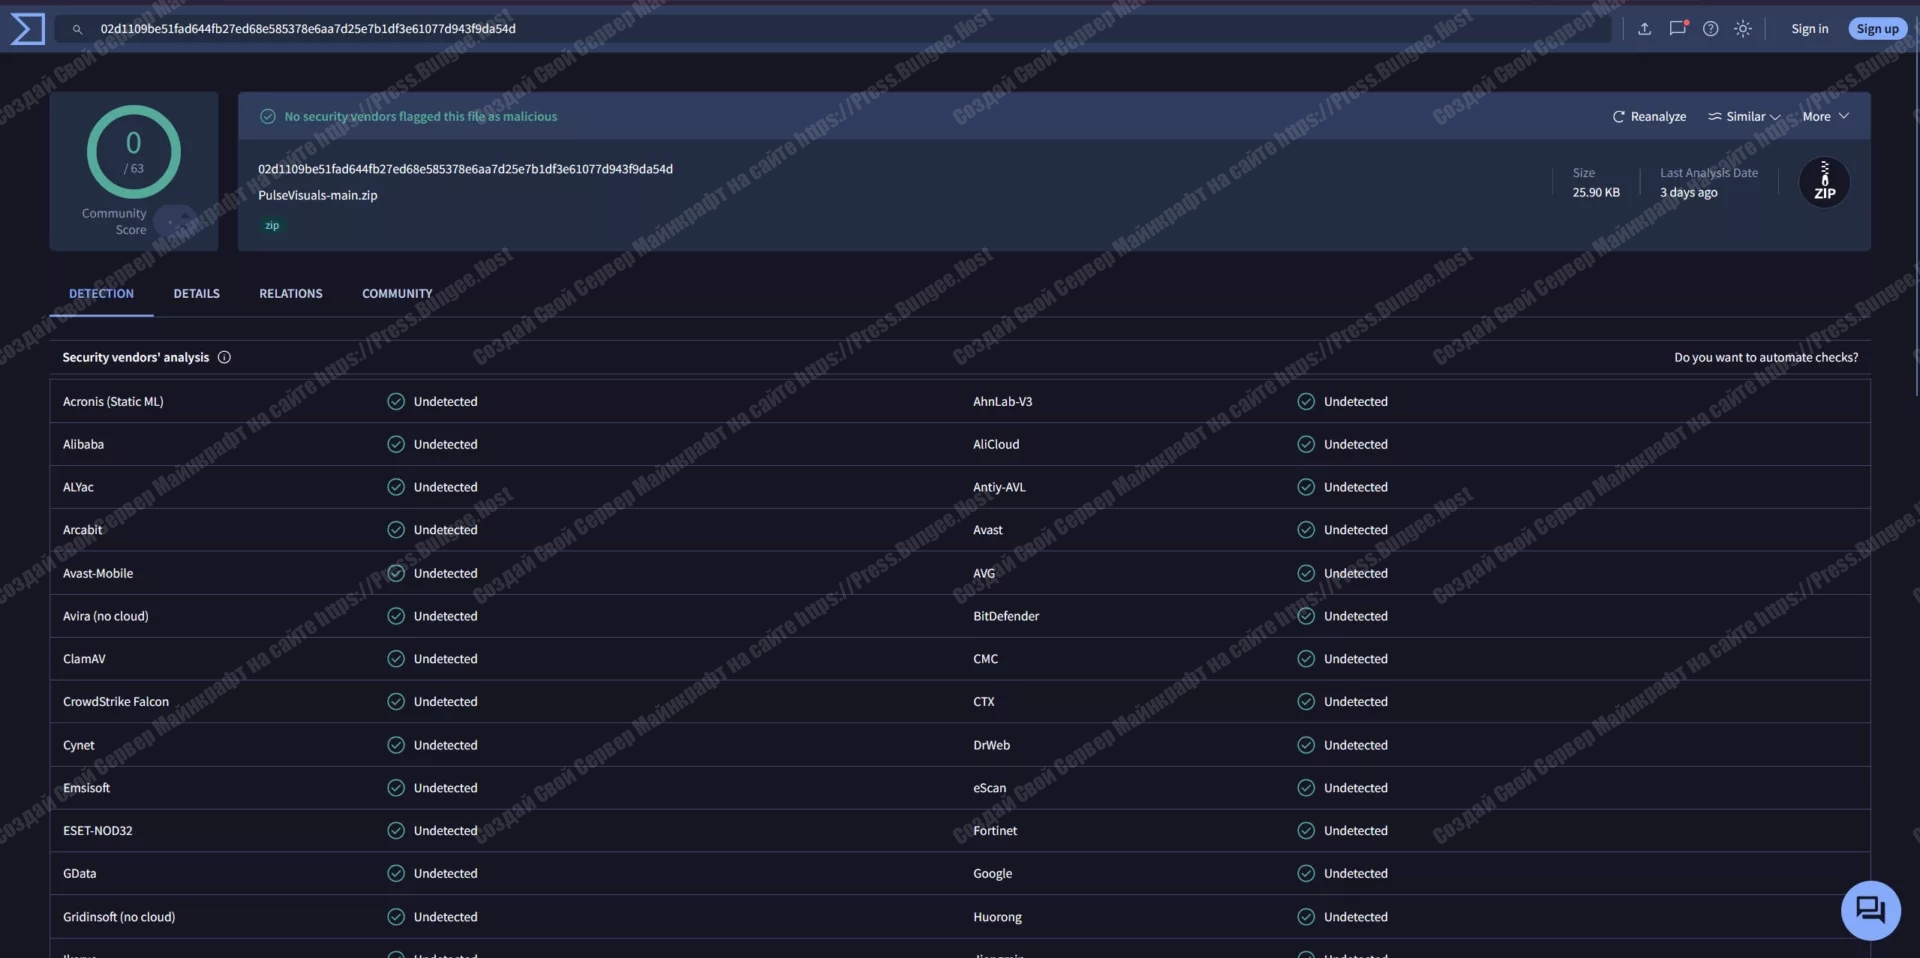Click the Community Score label
The width and height of the screenshot is (1920, 958).
tap(114, 222)
